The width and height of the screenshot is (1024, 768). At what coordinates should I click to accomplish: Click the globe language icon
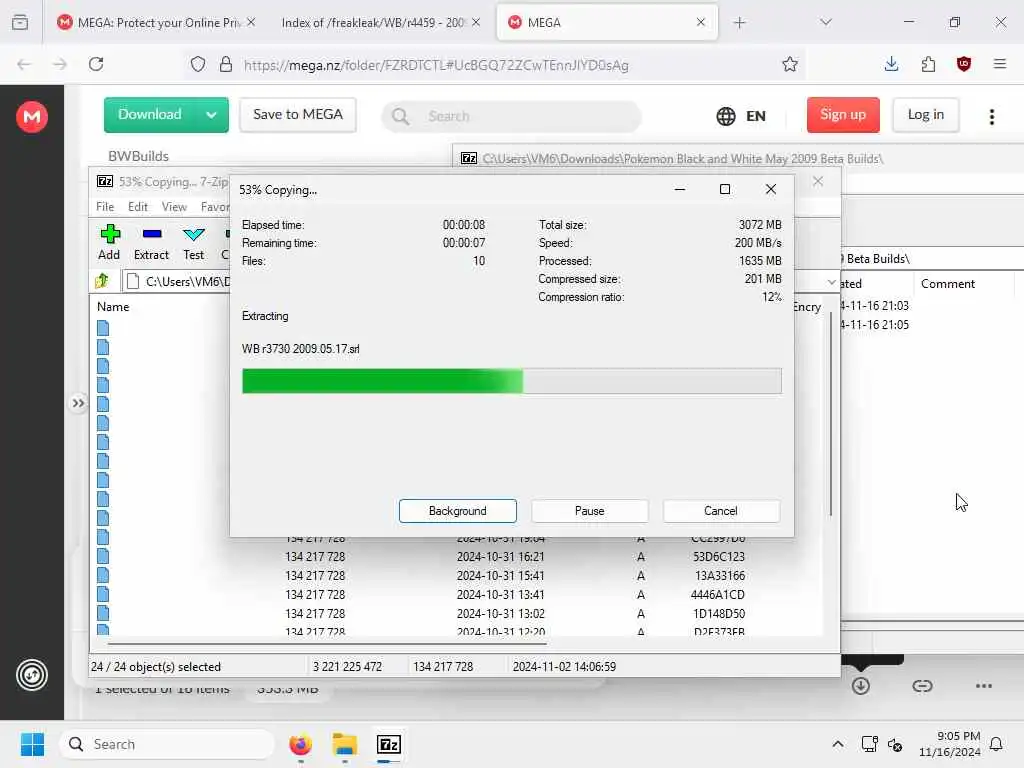click(726, 116)
